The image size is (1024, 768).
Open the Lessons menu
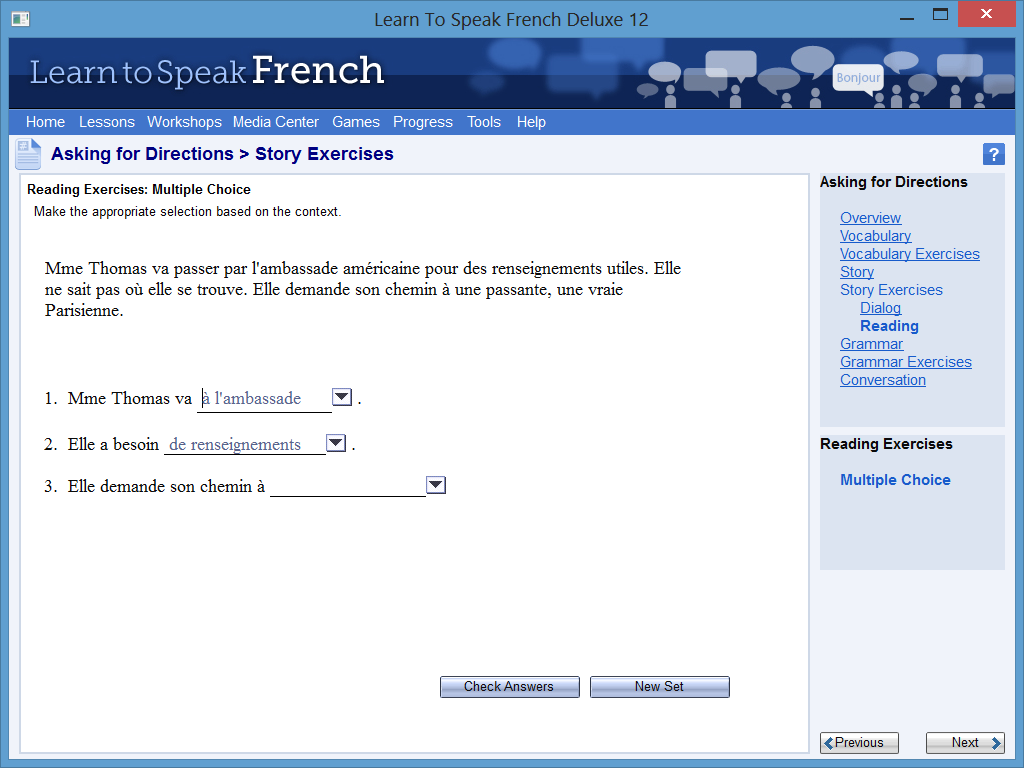click(106, 122)
